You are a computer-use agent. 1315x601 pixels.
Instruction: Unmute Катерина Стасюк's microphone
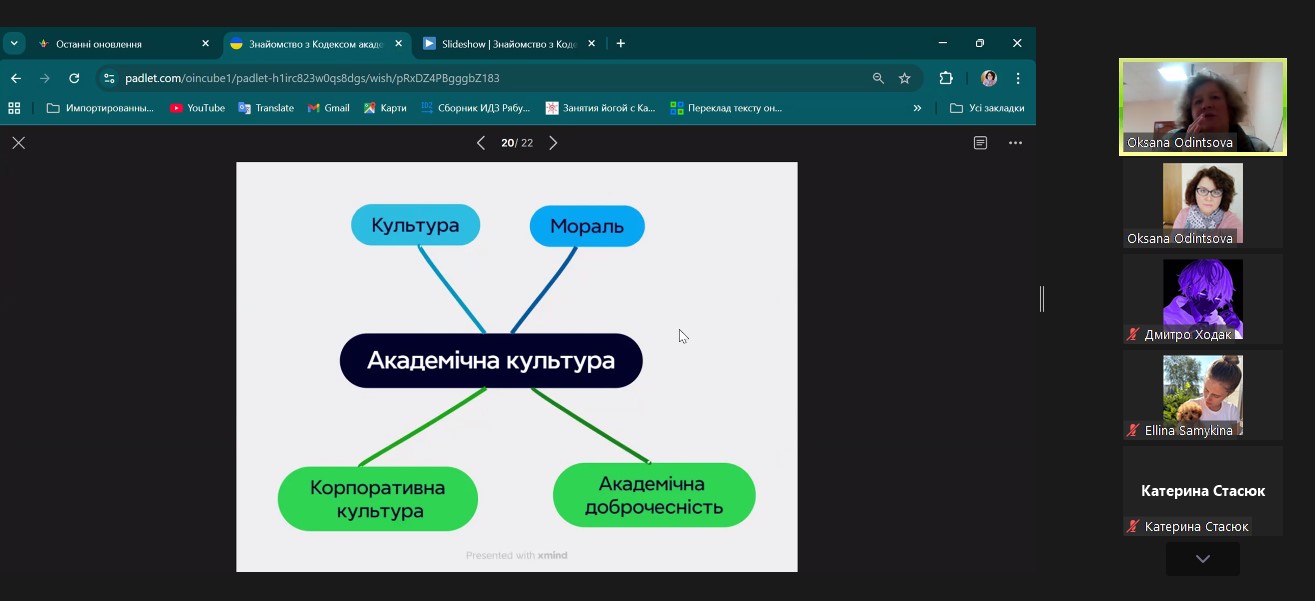click(1131, 526)
